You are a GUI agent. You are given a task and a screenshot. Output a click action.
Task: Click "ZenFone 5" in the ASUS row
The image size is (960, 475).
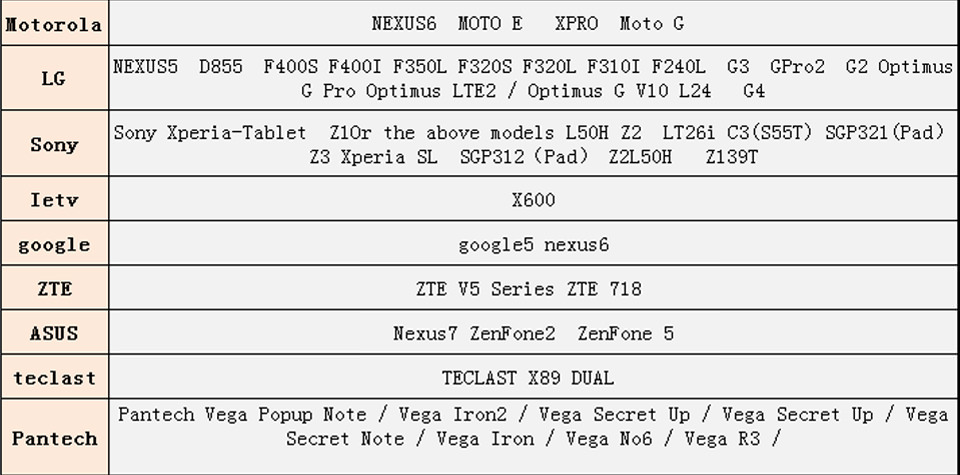point(625,334)
